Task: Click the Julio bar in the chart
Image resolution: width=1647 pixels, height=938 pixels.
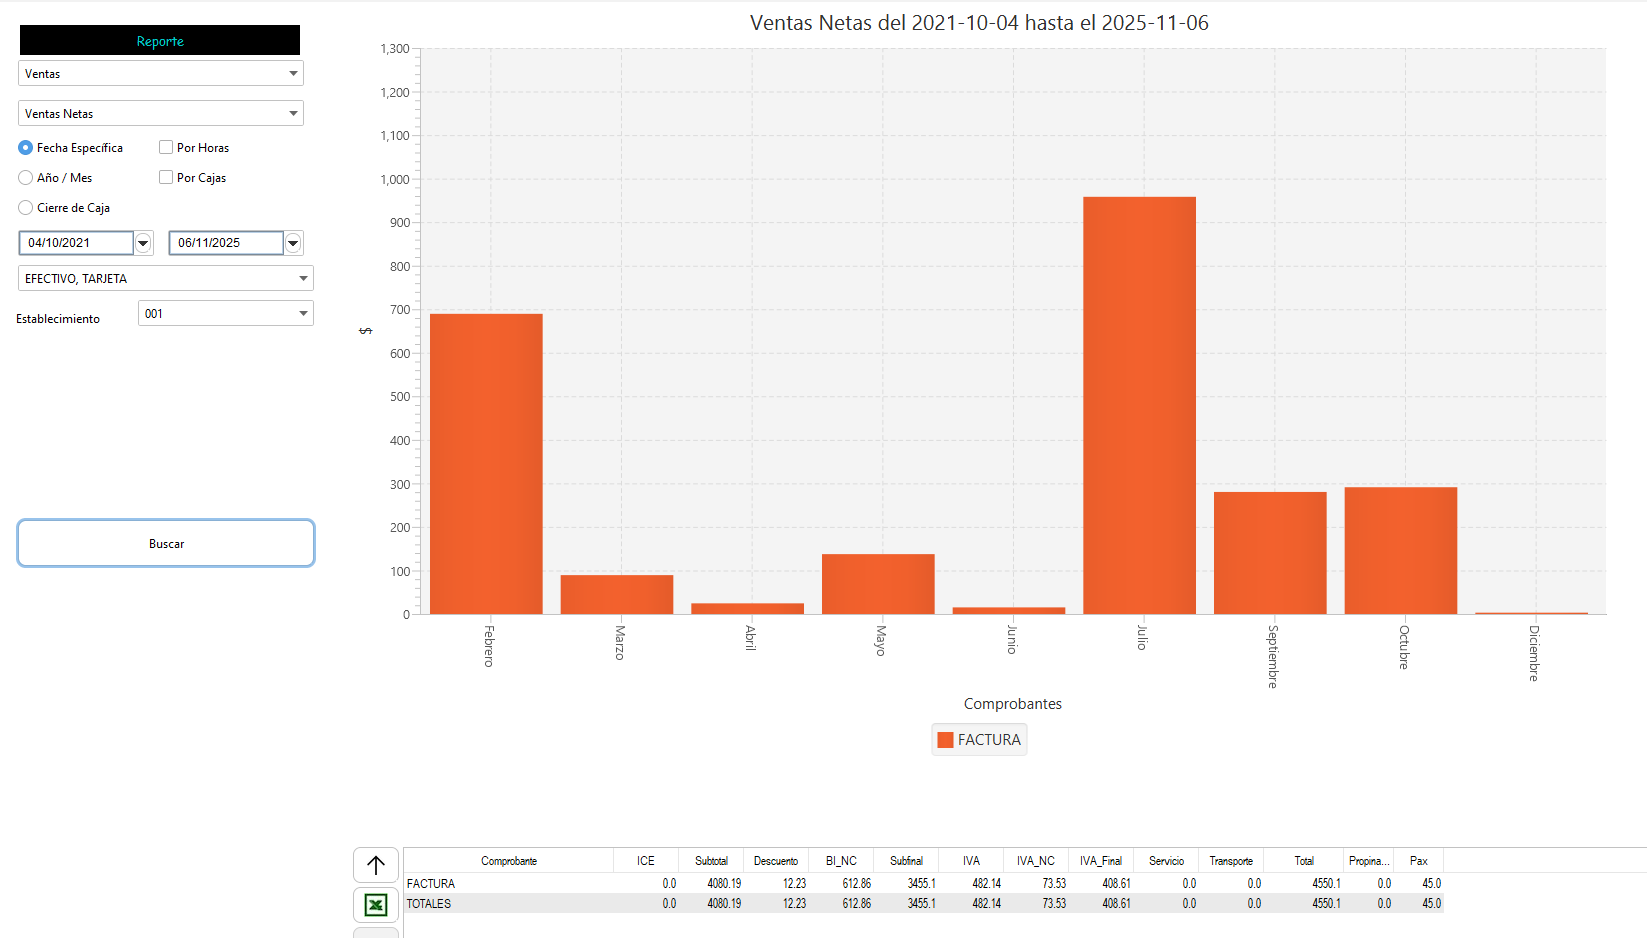Action: point(1139,405)
